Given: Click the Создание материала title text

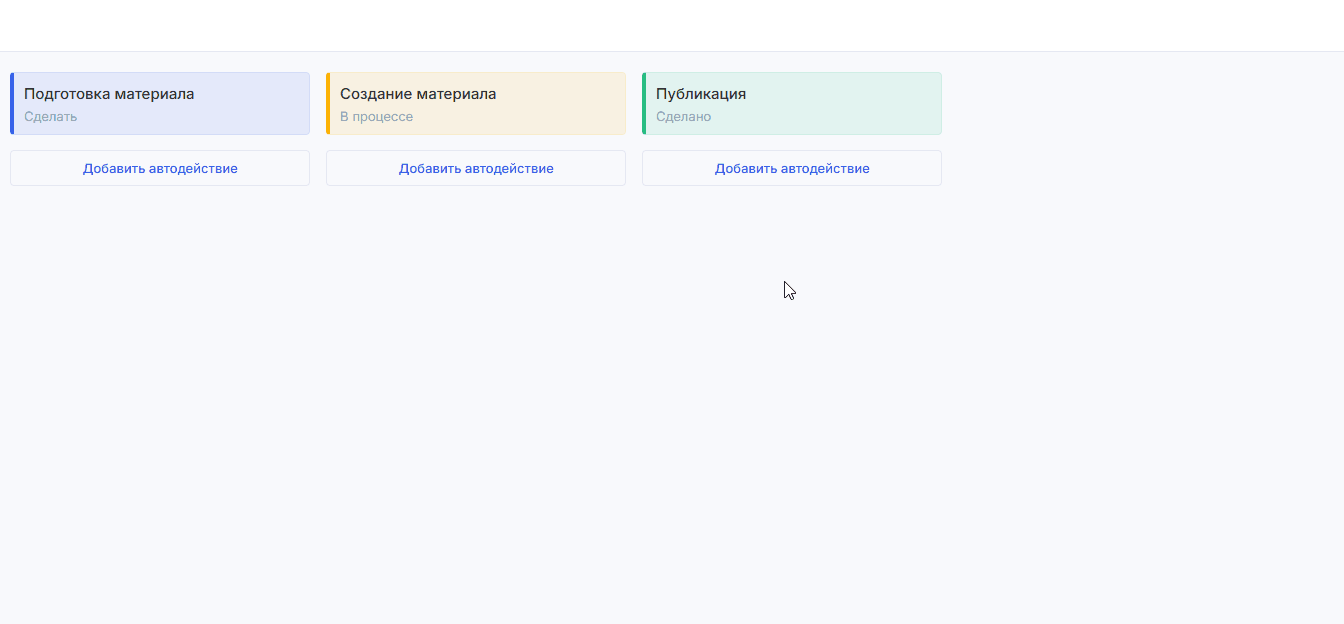Looking at the screenshot, I should point(418,94).
